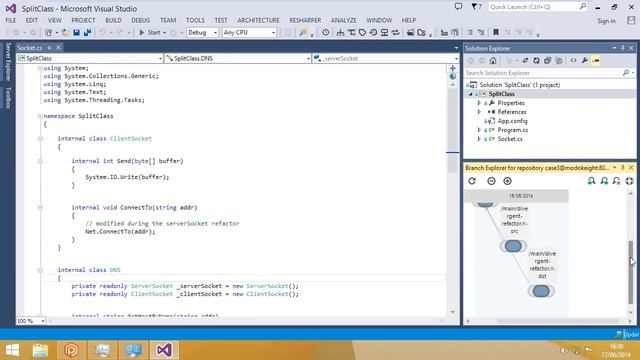
Task: Zoom in in Branch Explorer
Action: click(x=507, y=181)
